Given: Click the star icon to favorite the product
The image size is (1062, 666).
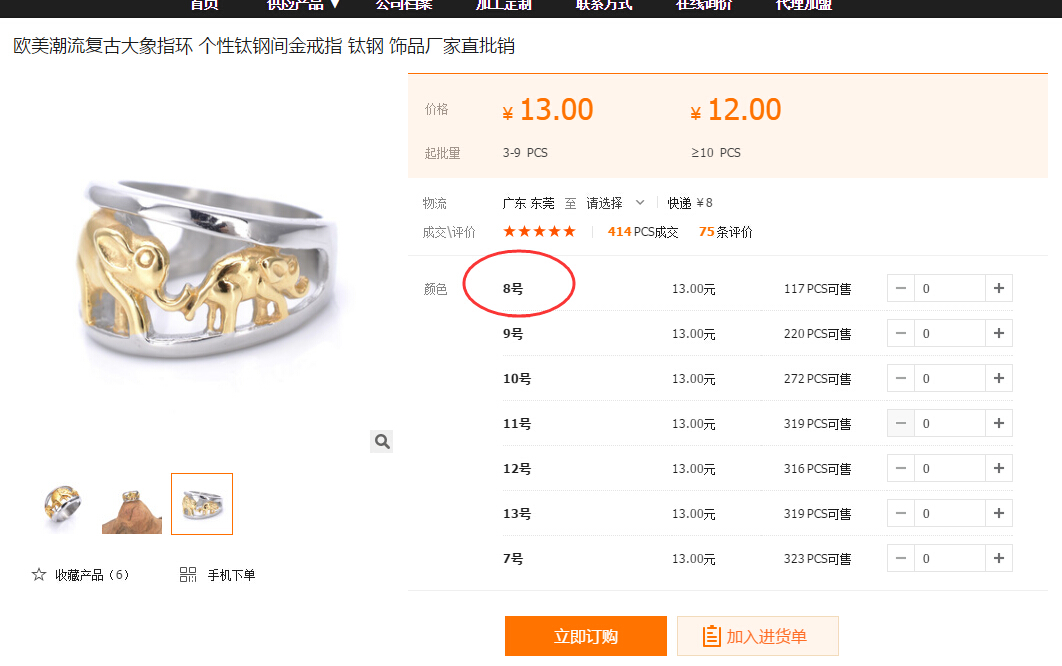Looking at the screenshot, I should [39, 575].
